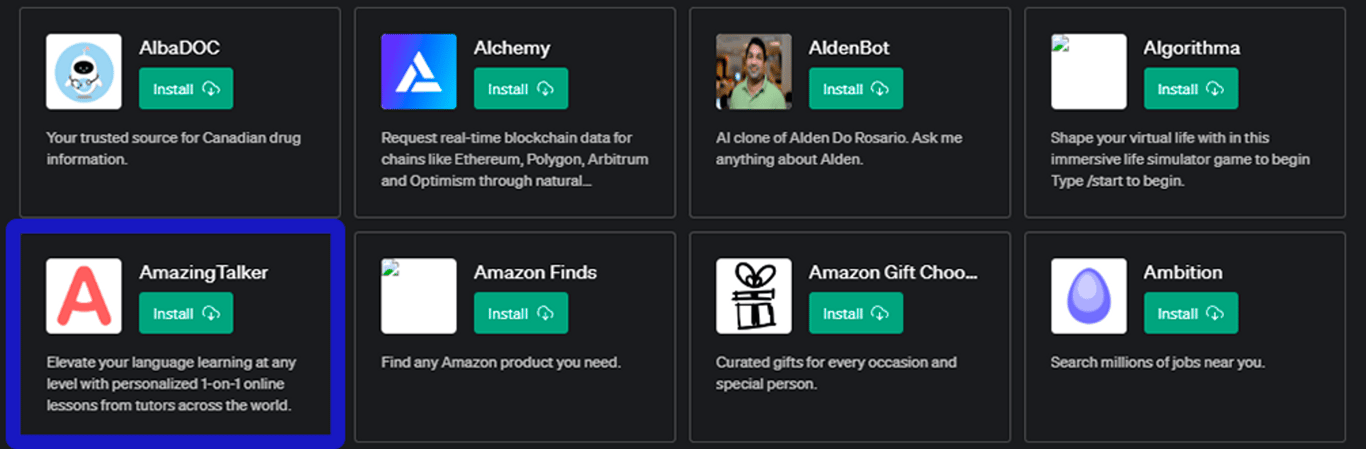Install the Amazon Gift Chooser plugin

(x=856, y=313)
